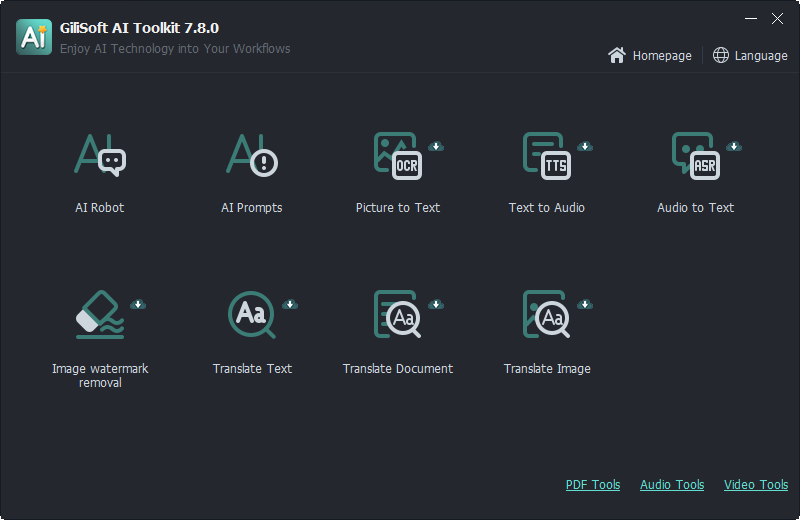Open the AI Robot tool icon
The height and width of the screenshot is (520, 800).
pyautogui.click(x=100, y=156)
